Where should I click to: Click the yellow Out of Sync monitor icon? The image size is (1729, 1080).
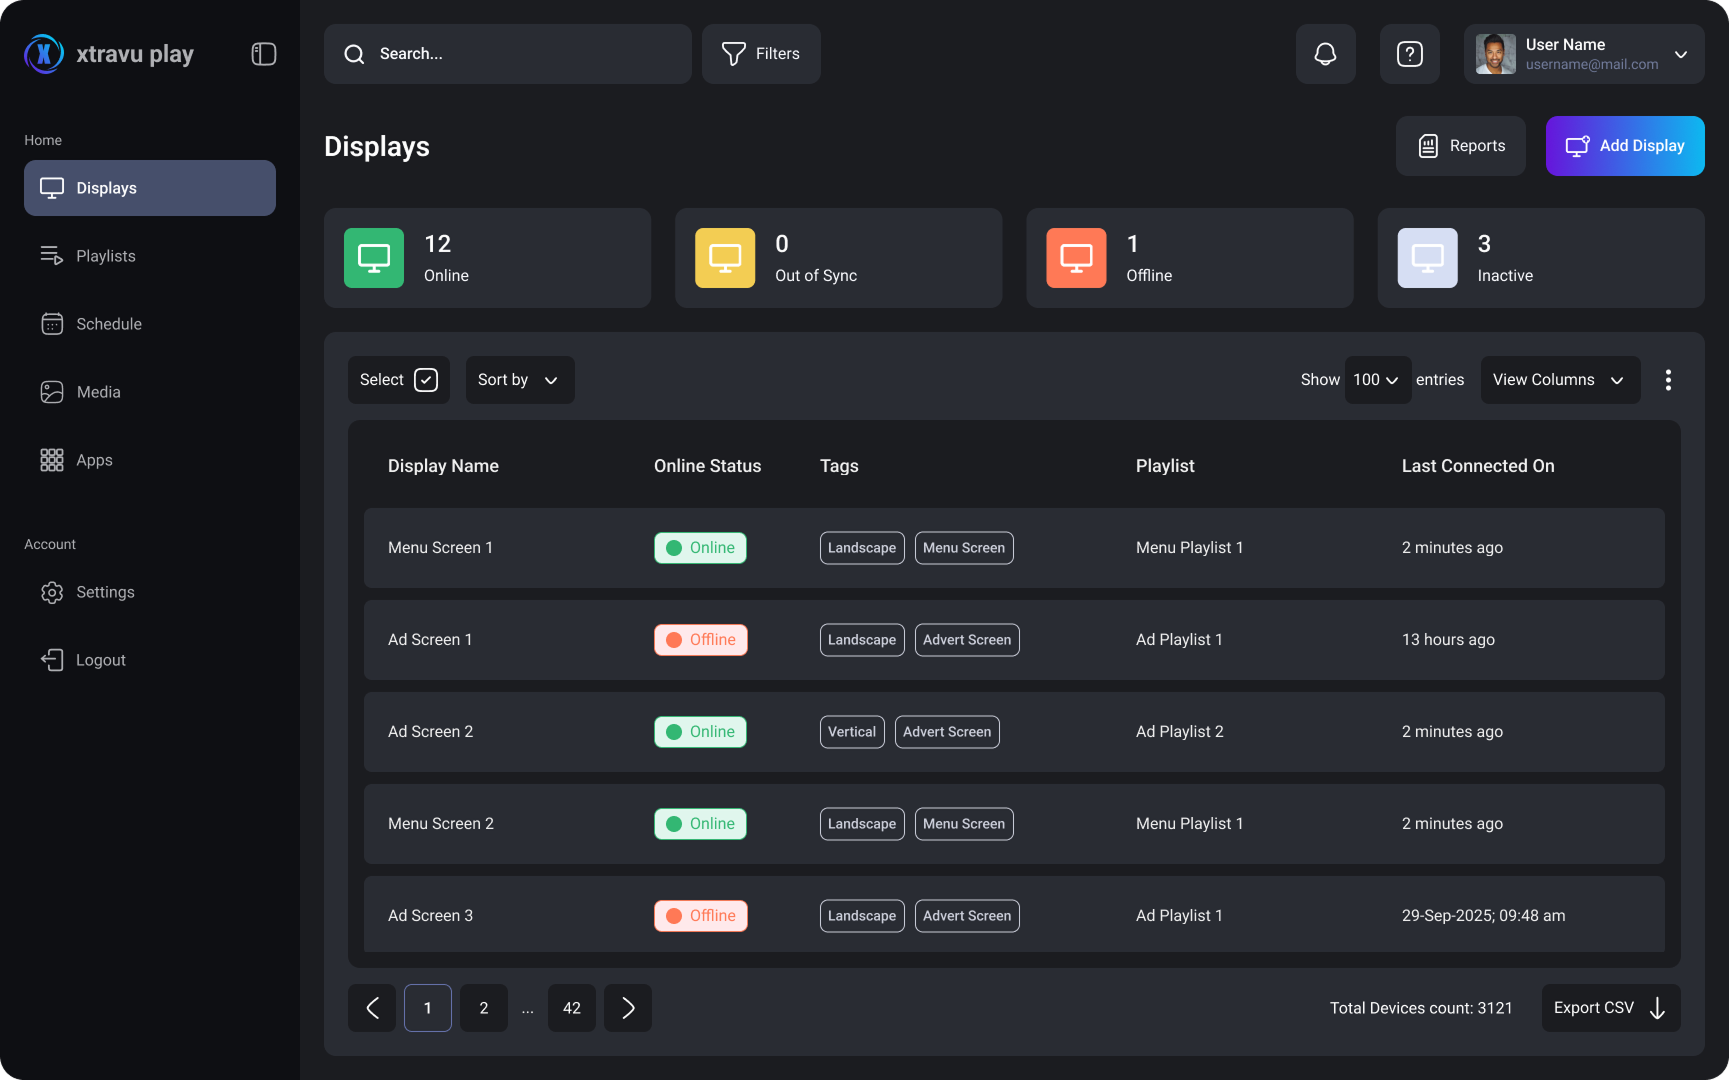click(x=725, y=258)
